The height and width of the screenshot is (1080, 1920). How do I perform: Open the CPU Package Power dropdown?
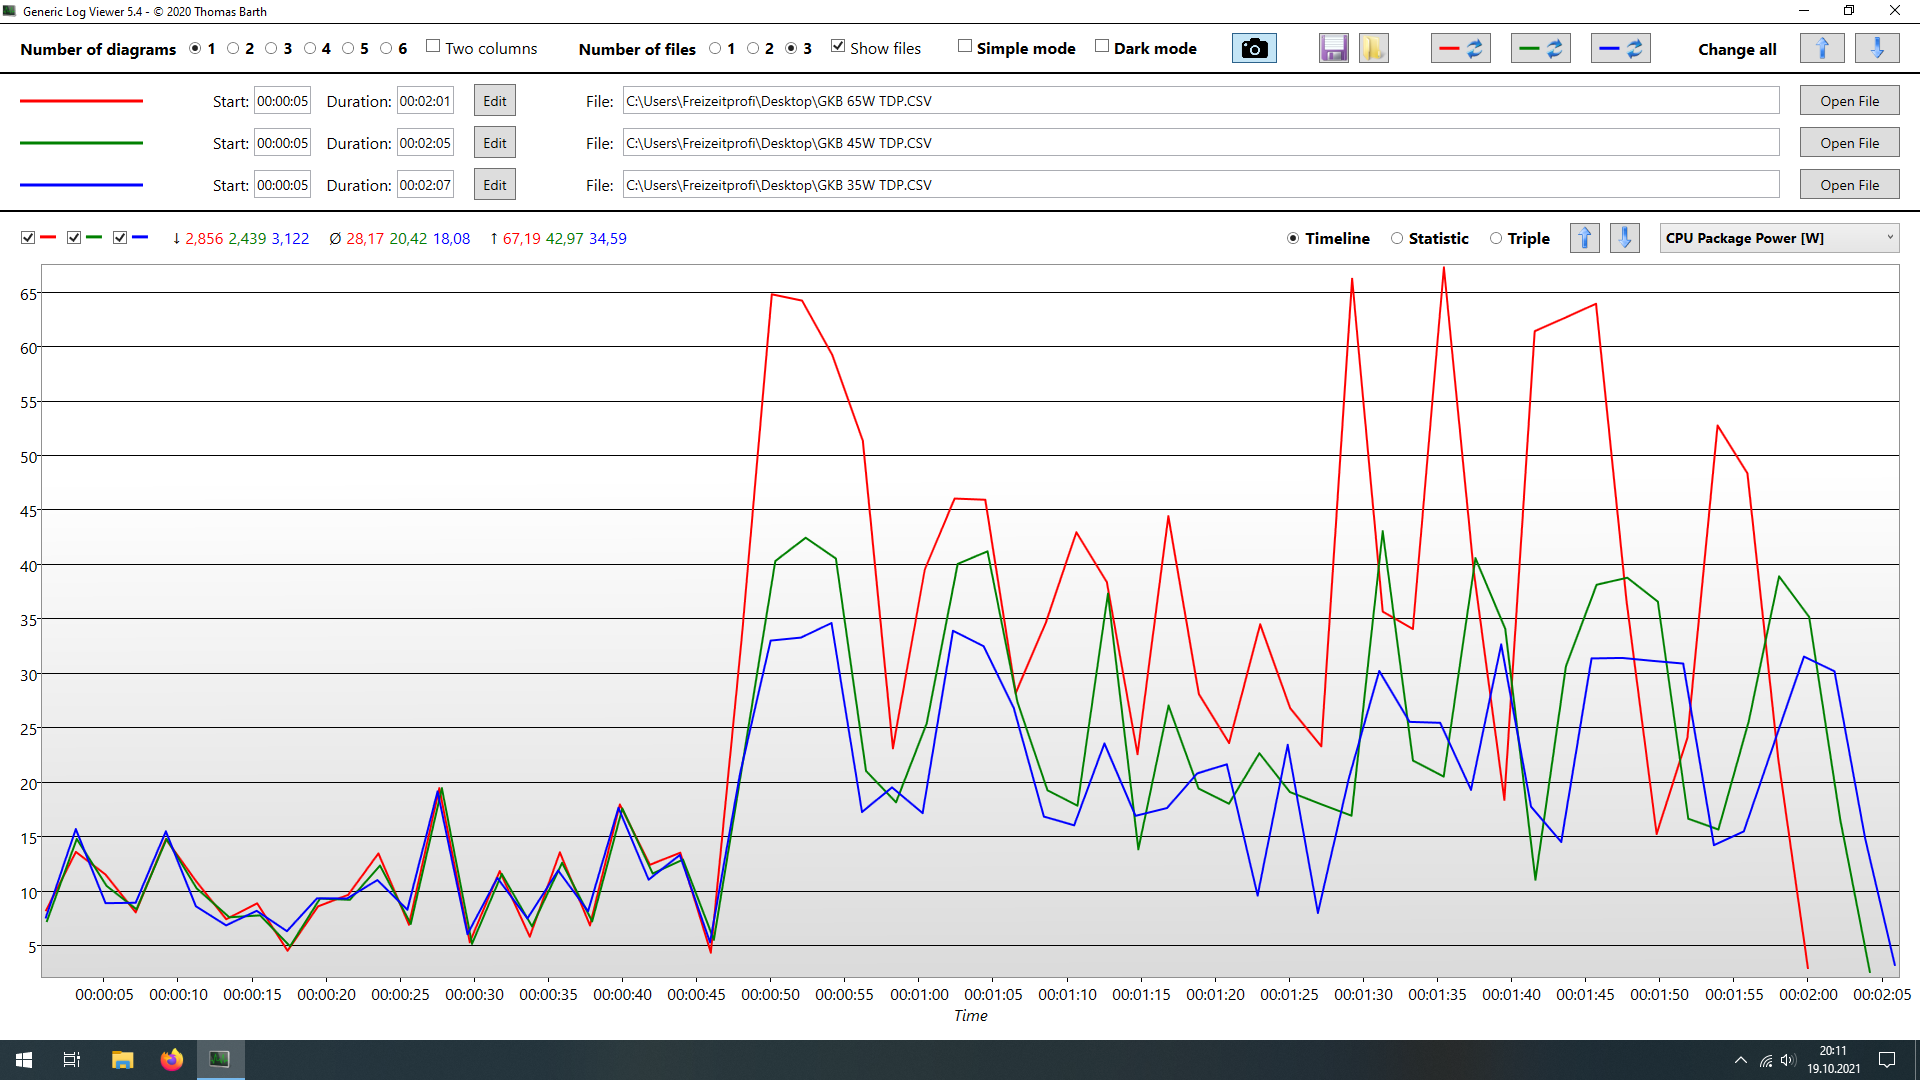pyautogui.click(x=1779, y=238)
